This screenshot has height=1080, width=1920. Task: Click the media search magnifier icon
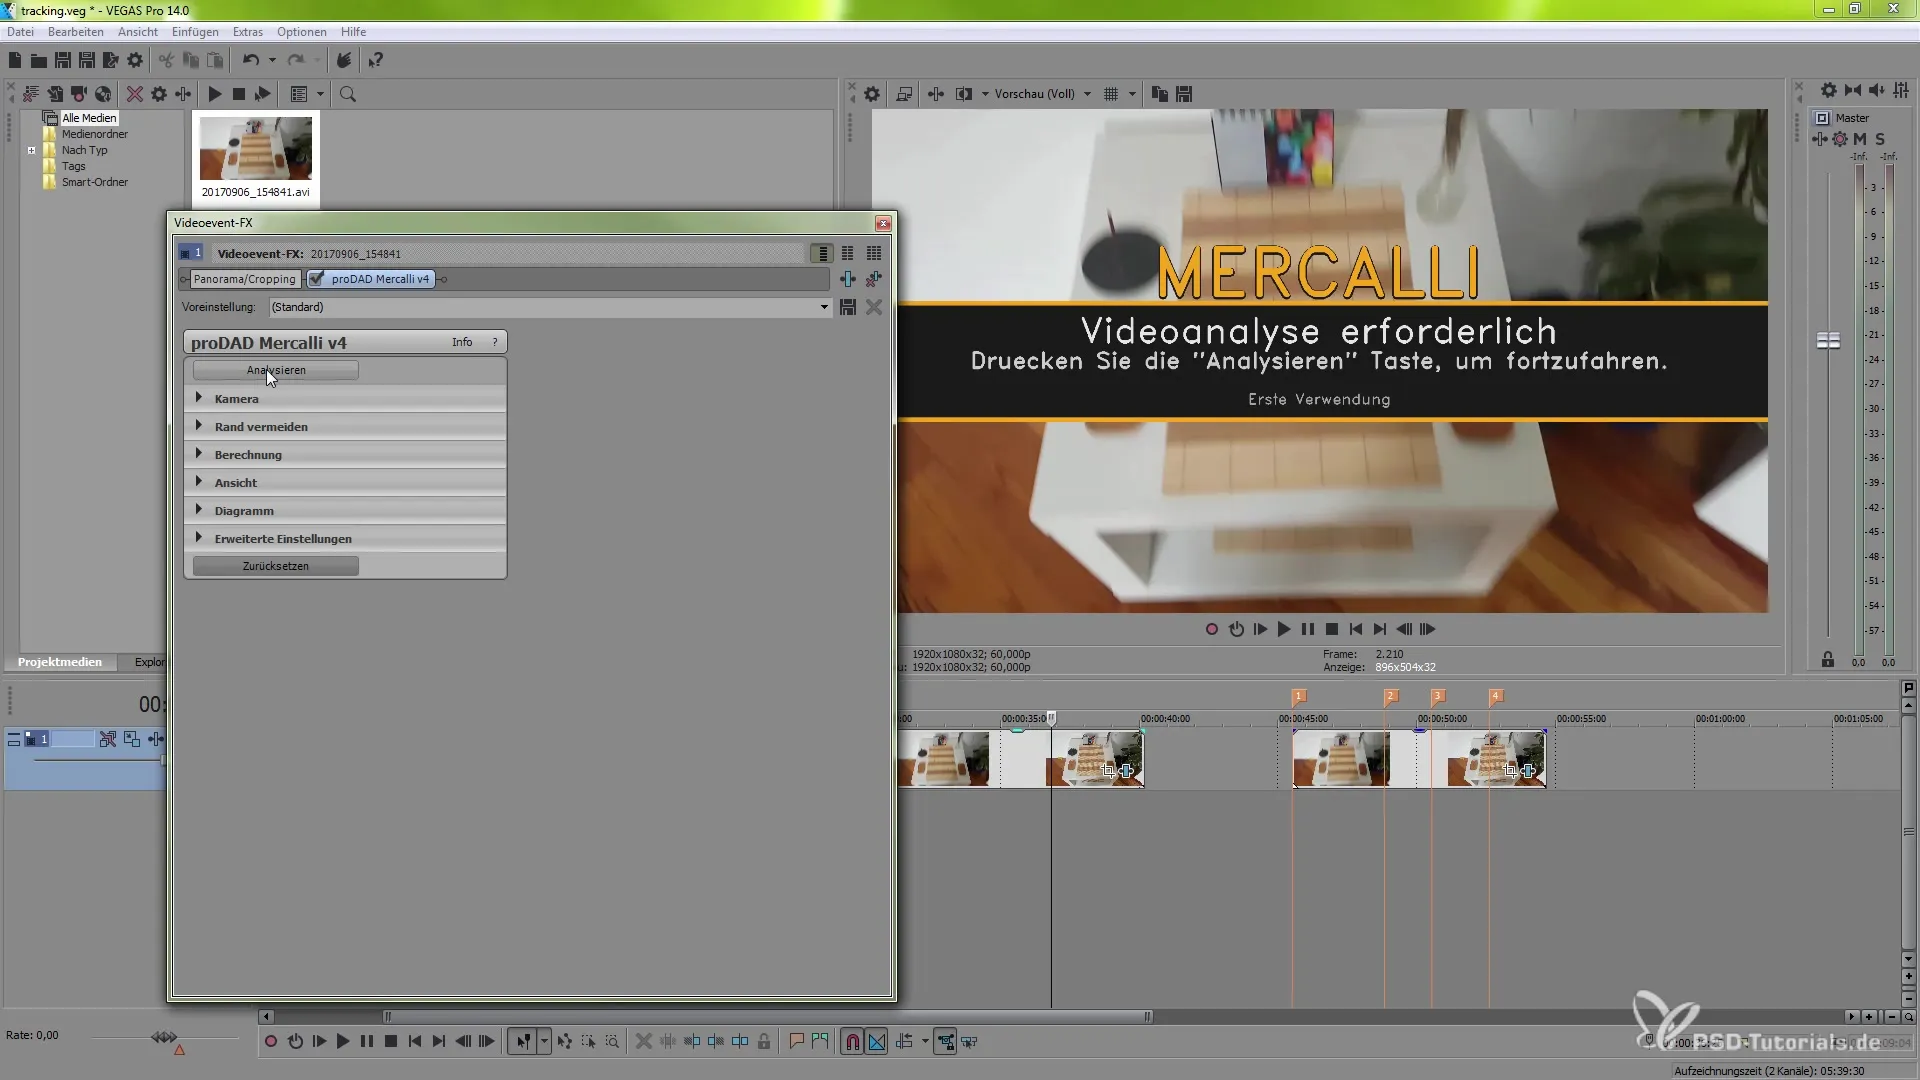[348, 94]
